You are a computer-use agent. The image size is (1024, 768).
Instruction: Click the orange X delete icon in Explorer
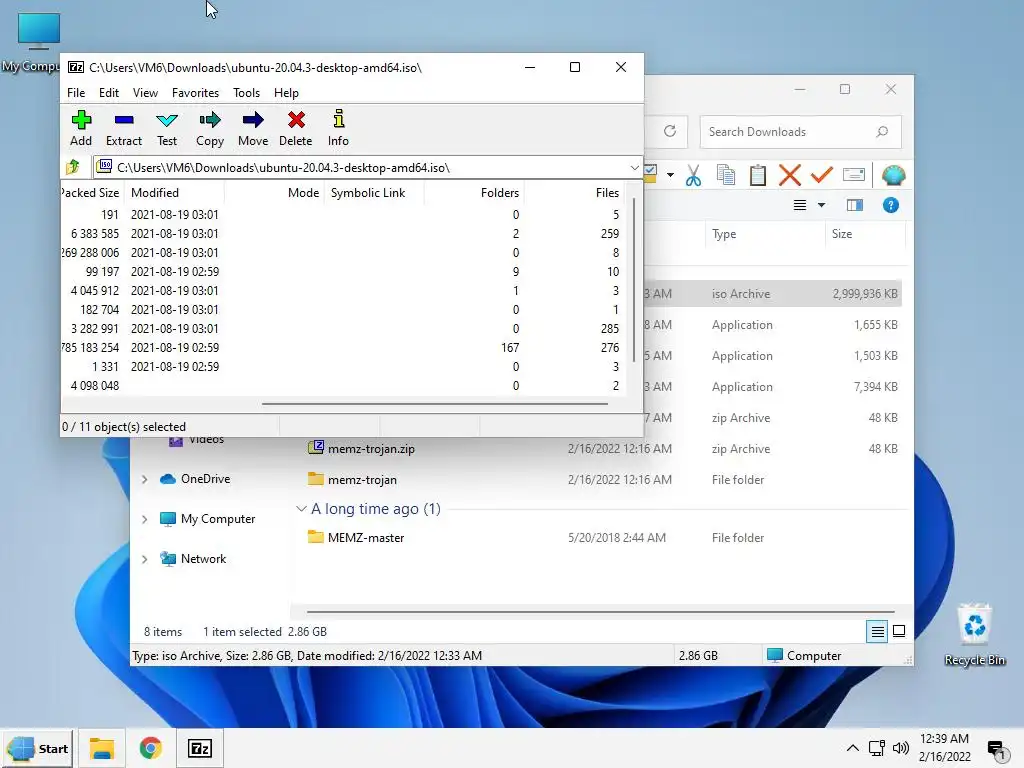coord(790,175)
